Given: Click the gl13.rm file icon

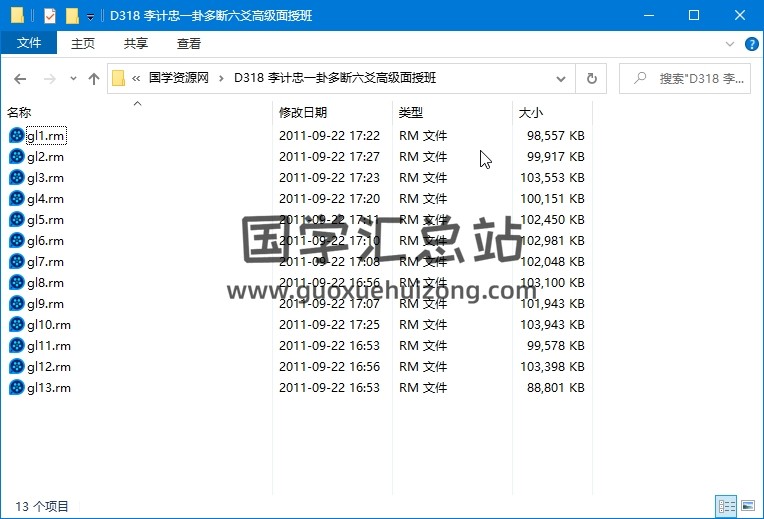Looking at the screenshot, I should [x=16, y=387].
